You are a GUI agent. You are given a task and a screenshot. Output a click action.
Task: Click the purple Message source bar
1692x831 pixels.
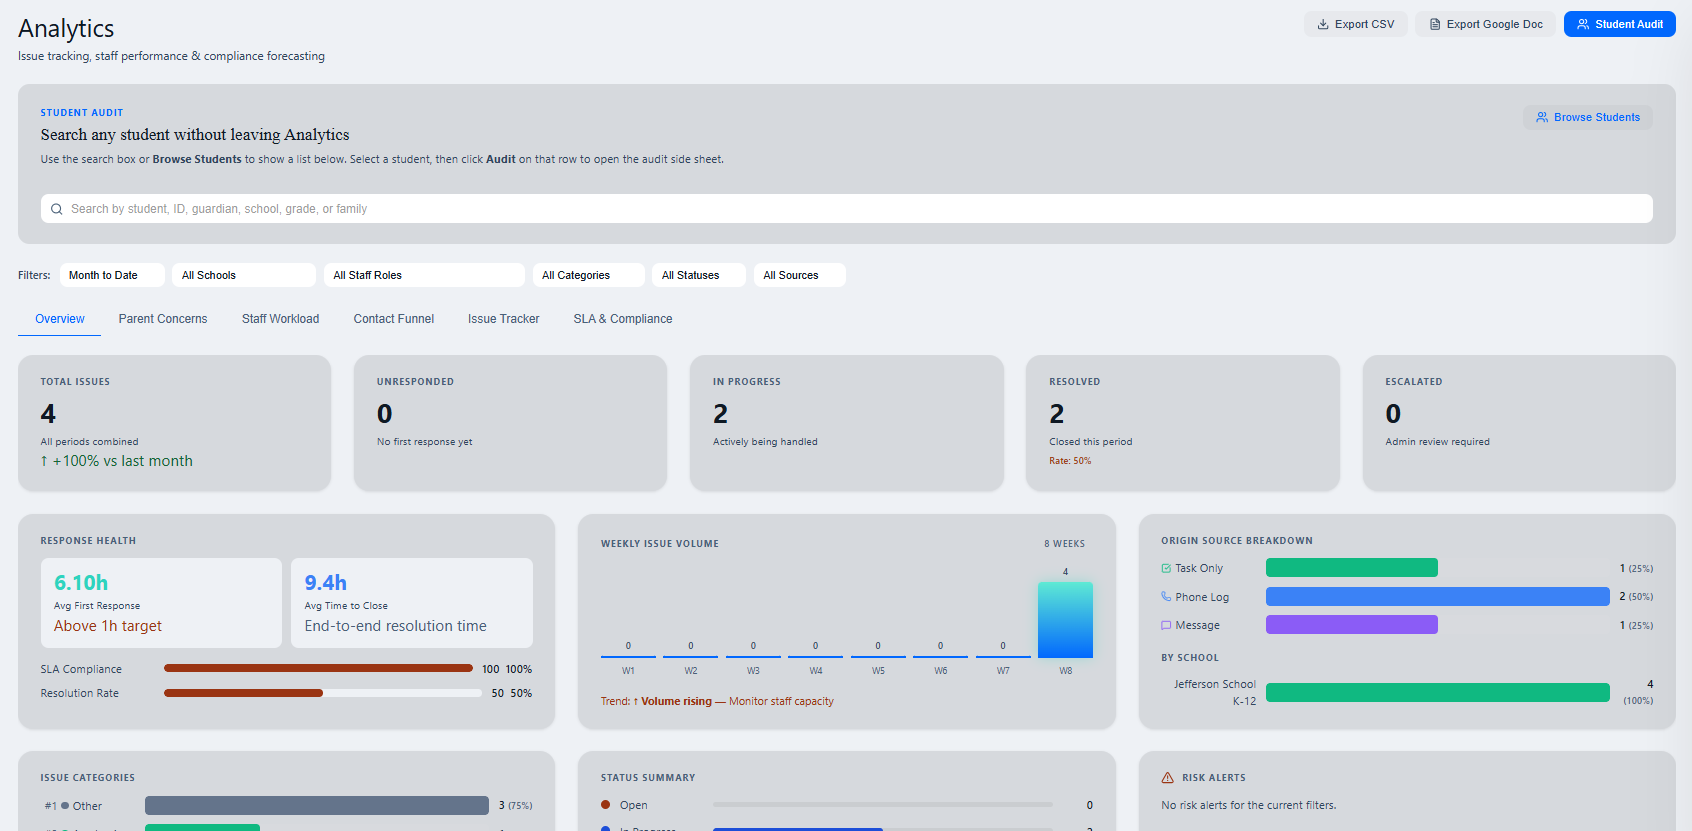[x=1352, y=625]
